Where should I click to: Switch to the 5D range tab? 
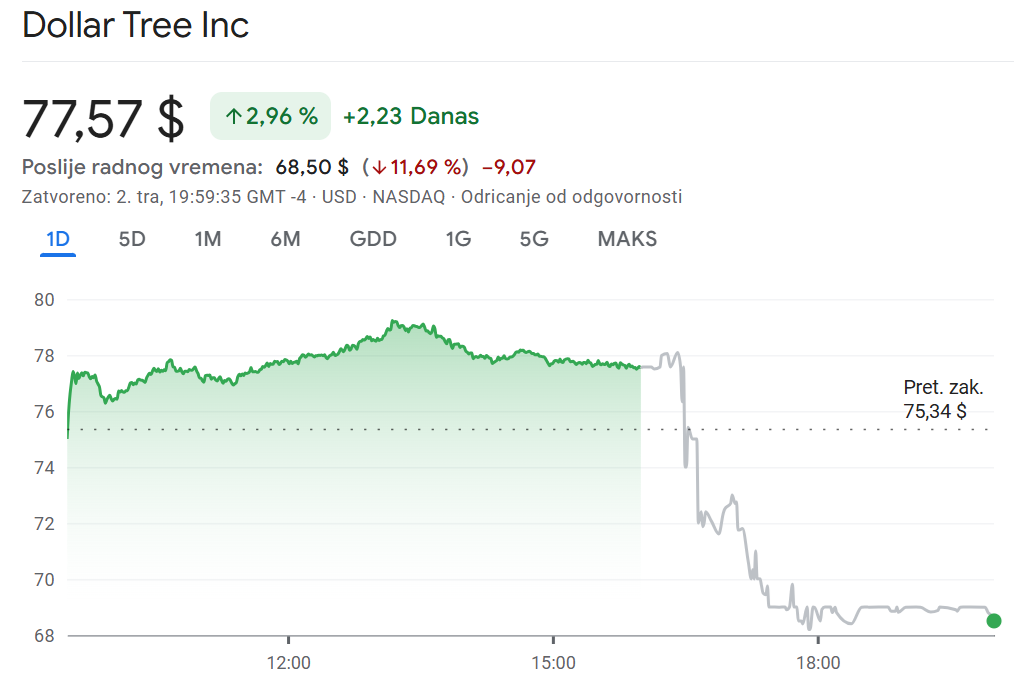[x=132, y=239]
